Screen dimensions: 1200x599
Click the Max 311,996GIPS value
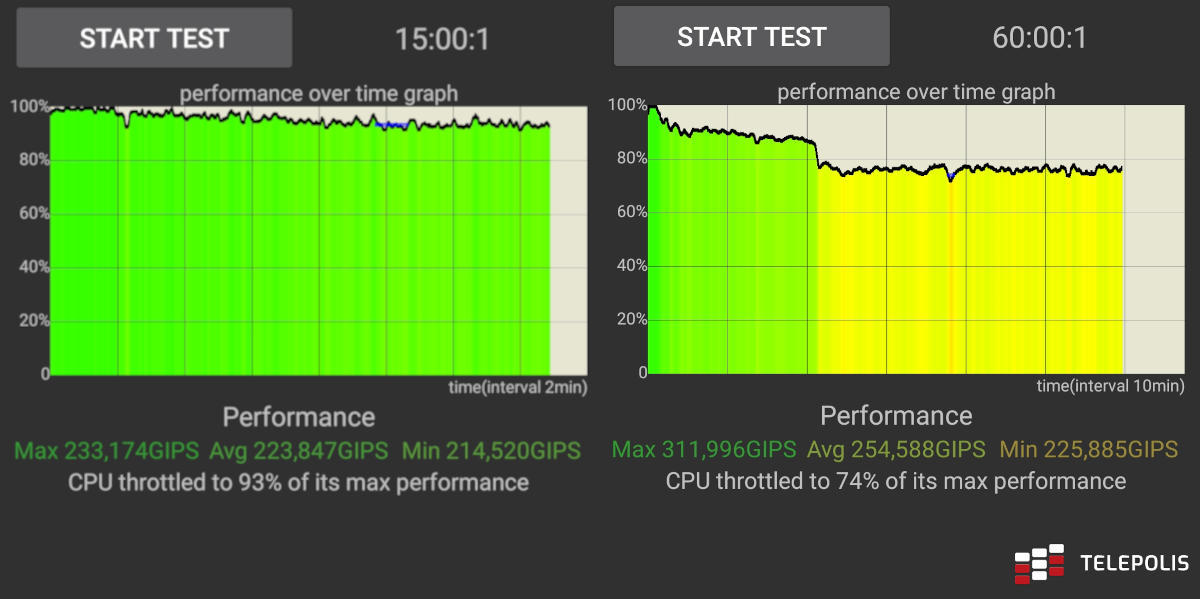(x=704, y=450)
